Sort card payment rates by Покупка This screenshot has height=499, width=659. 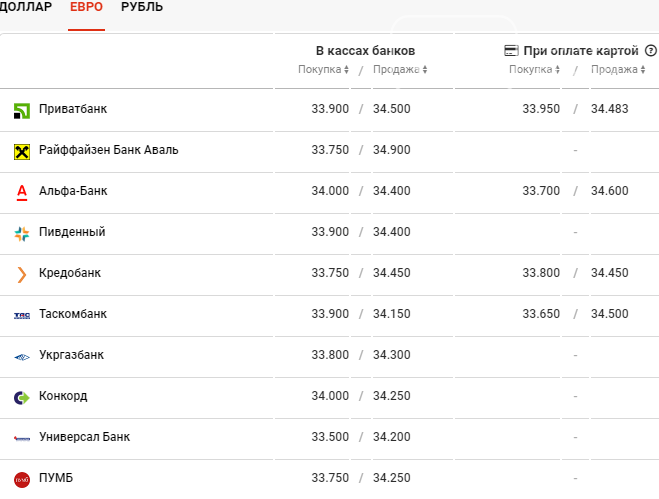[x=534, y=69]
